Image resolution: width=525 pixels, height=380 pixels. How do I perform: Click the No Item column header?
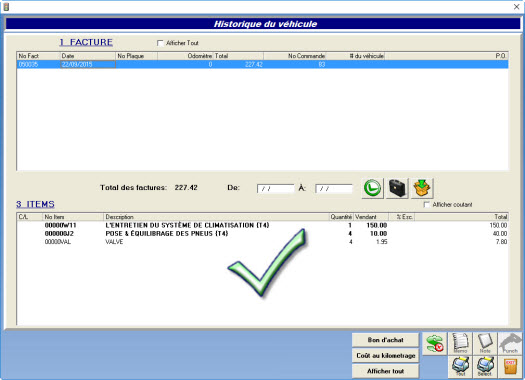coord(73,217)
